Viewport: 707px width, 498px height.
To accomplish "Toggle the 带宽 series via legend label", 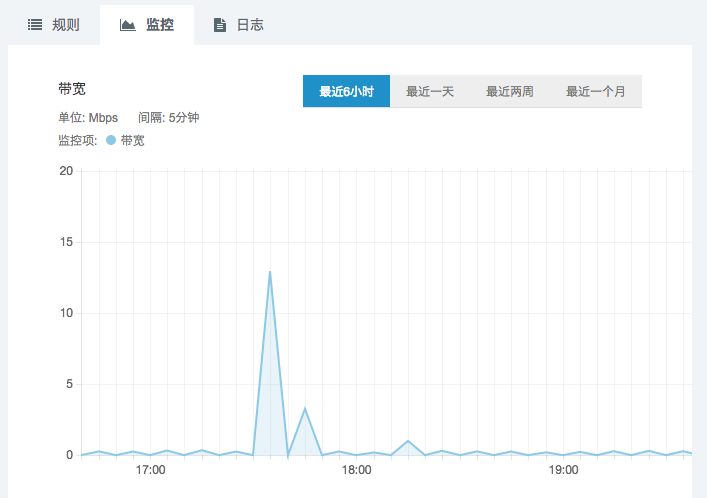I will tap(132, 141).
